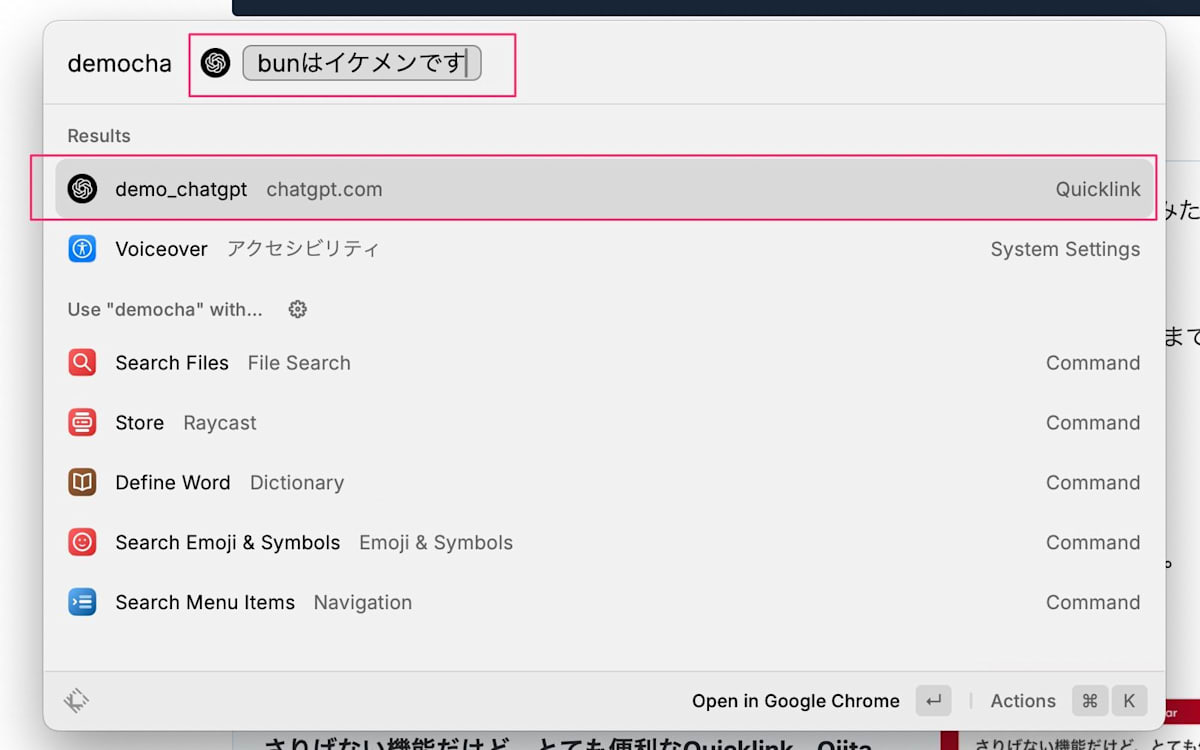Click the red emoji smiley icon
This screenshot has height=750, width=1200.
82,543
